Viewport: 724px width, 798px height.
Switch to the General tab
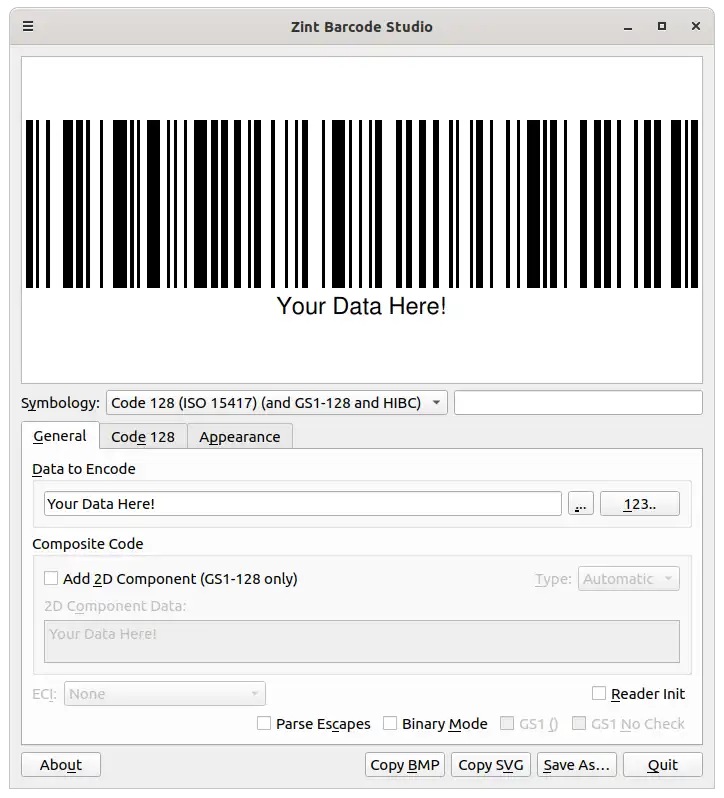(x=60, y=436)
